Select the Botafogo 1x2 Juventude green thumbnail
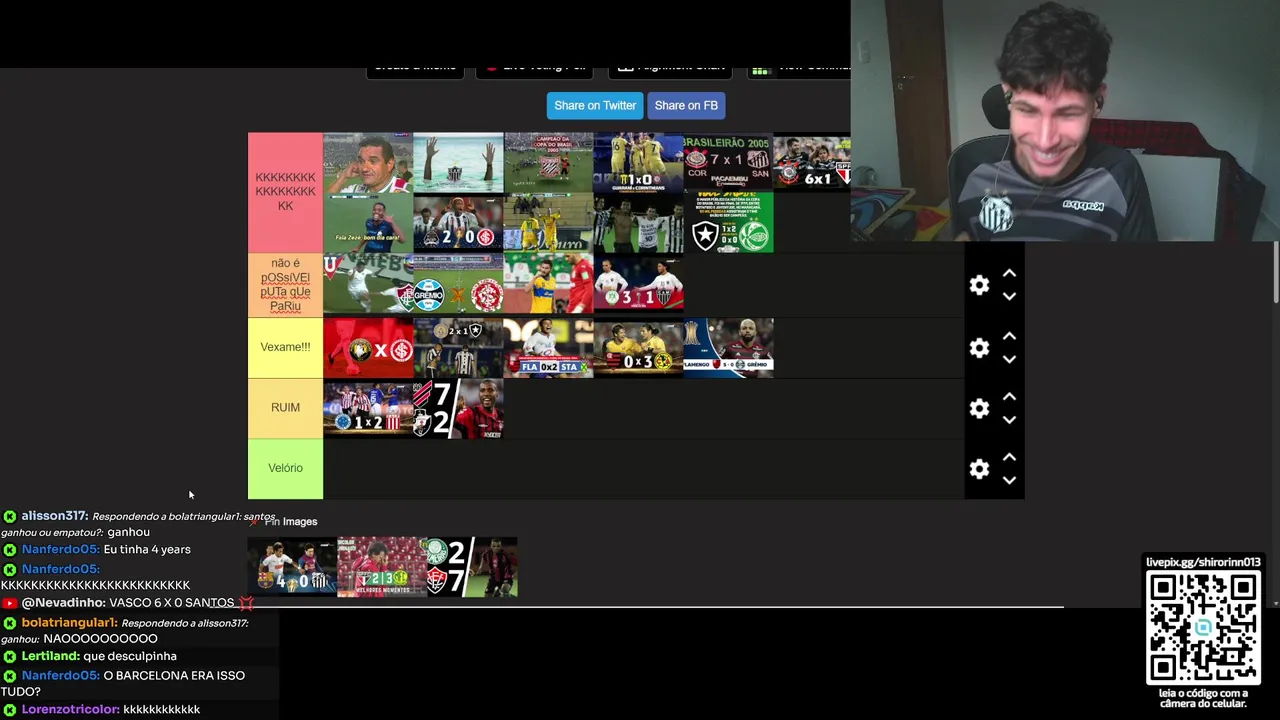 tap(728, 222)
